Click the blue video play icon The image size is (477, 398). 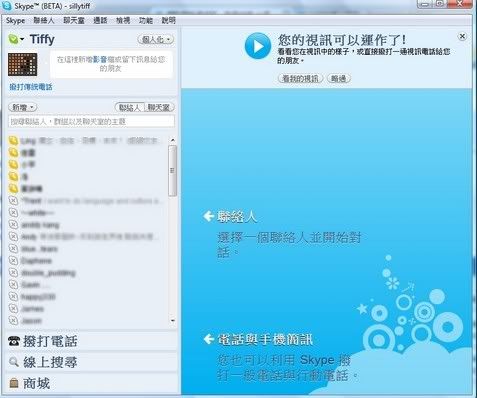pos(257,46)
